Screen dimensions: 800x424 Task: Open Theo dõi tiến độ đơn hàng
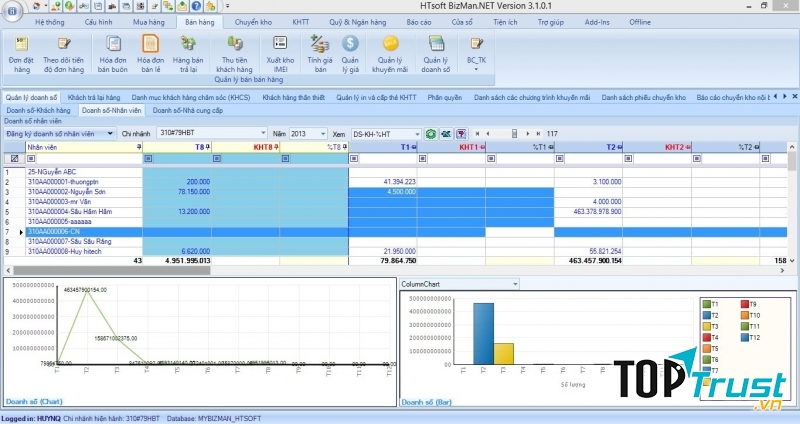coord(63,55)
